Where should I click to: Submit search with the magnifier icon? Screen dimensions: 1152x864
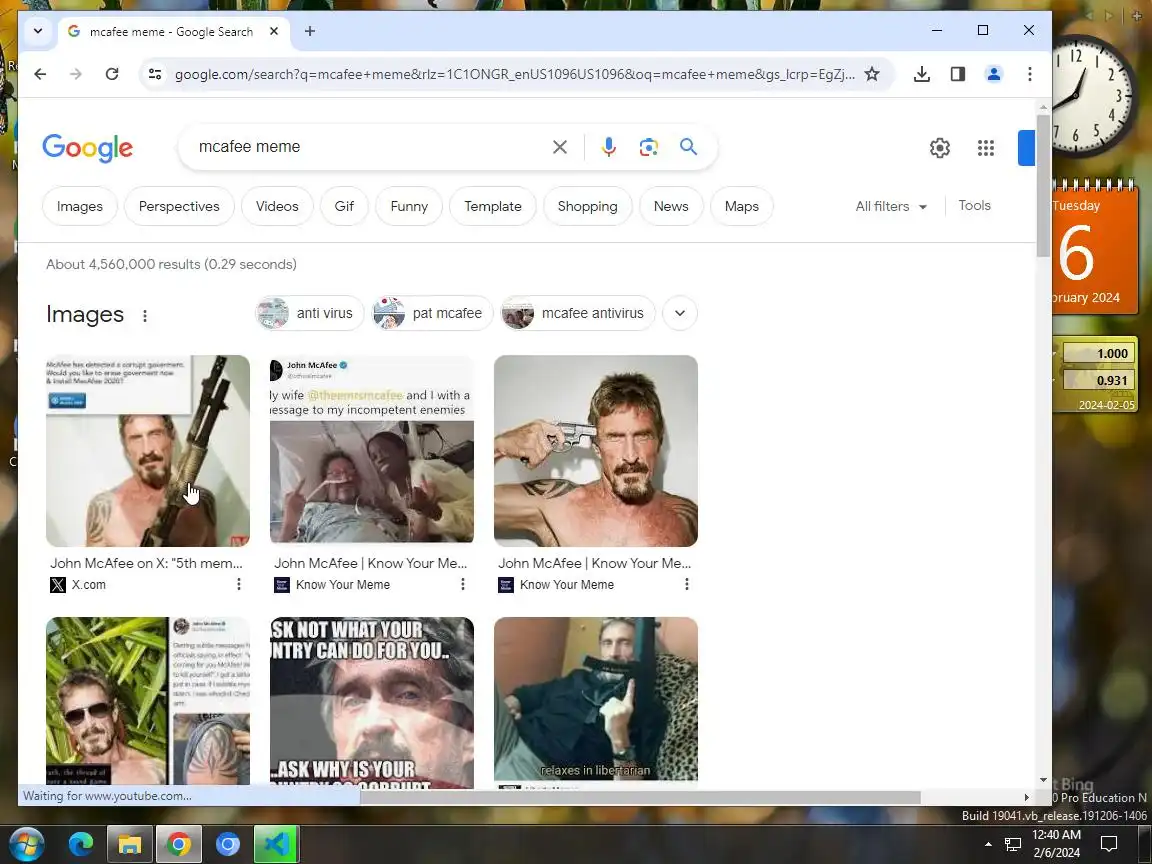688,147
